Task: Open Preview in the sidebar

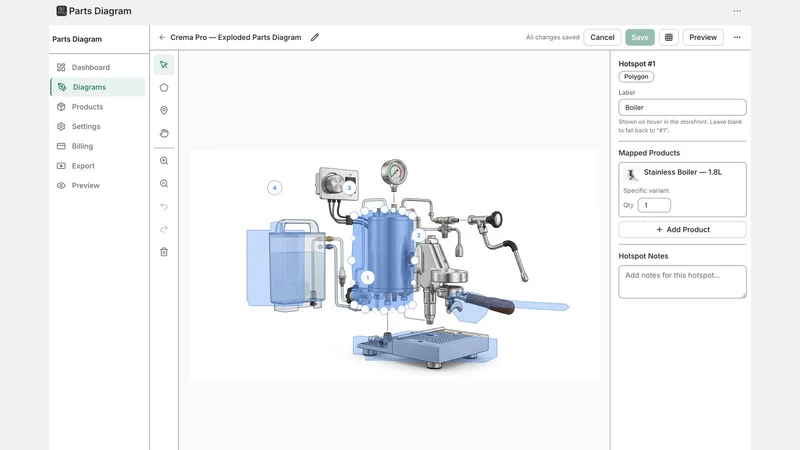Action: [97, 186]
